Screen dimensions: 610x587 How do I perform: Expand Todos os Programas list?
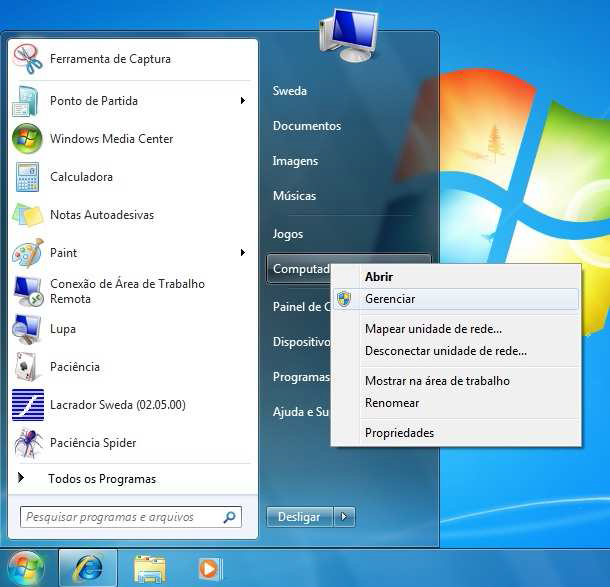pyautogui.click(x=101, y=479)
